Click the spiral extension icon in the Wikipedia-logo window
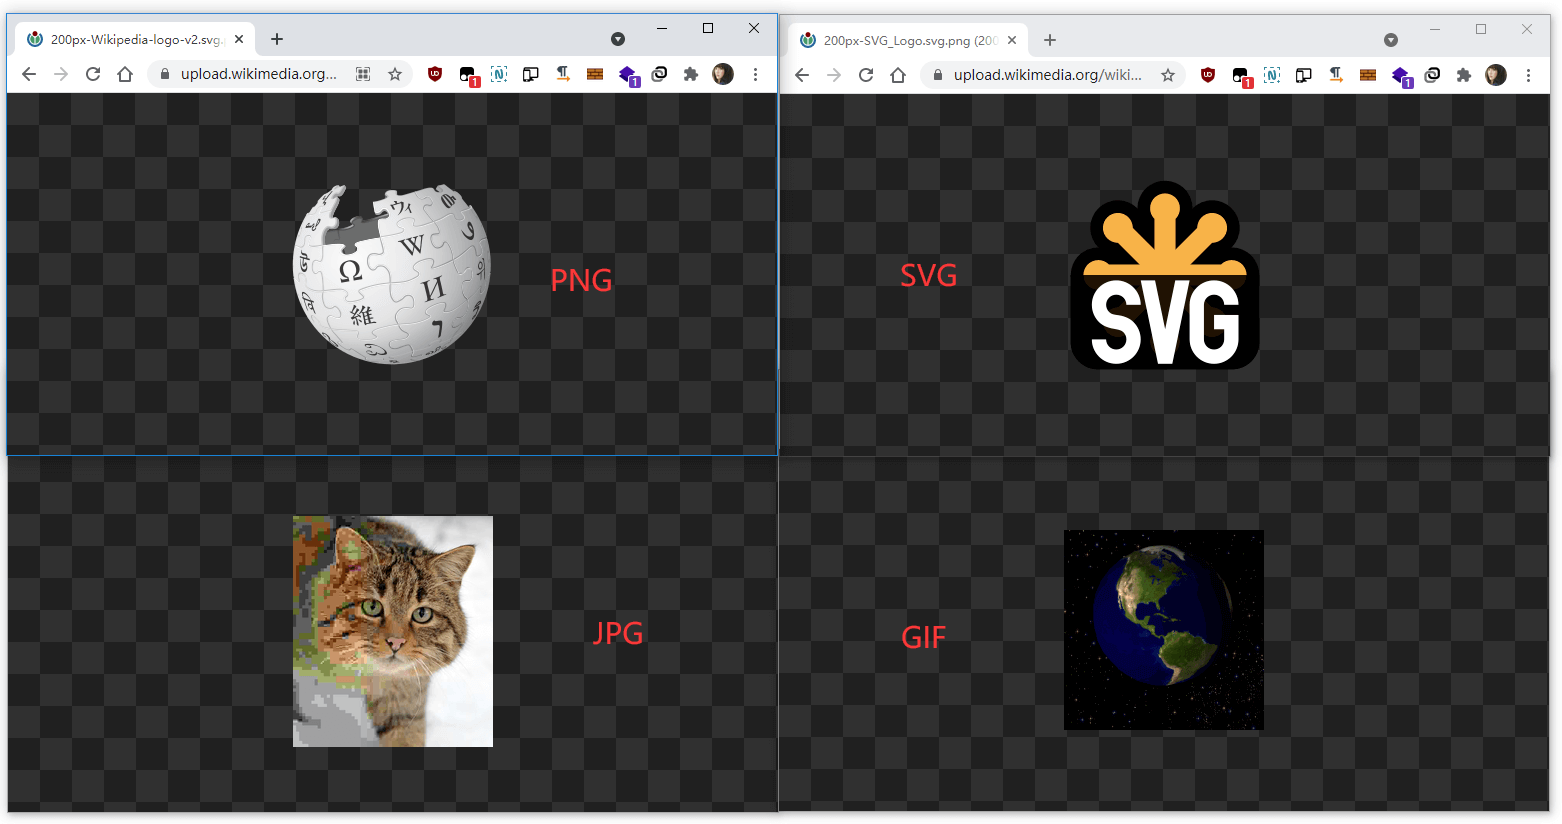Image resolution: width=1562 pixels, height=824 pixels. point(659,74)
